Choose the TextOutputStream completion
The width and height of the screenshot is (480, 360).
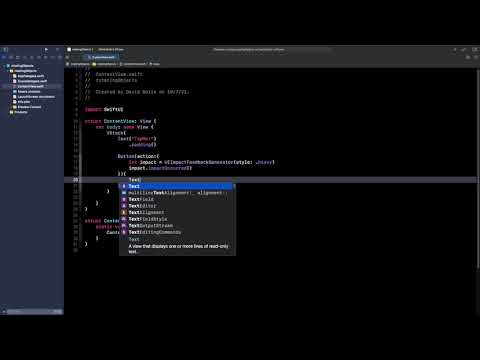tap(176, 226)
